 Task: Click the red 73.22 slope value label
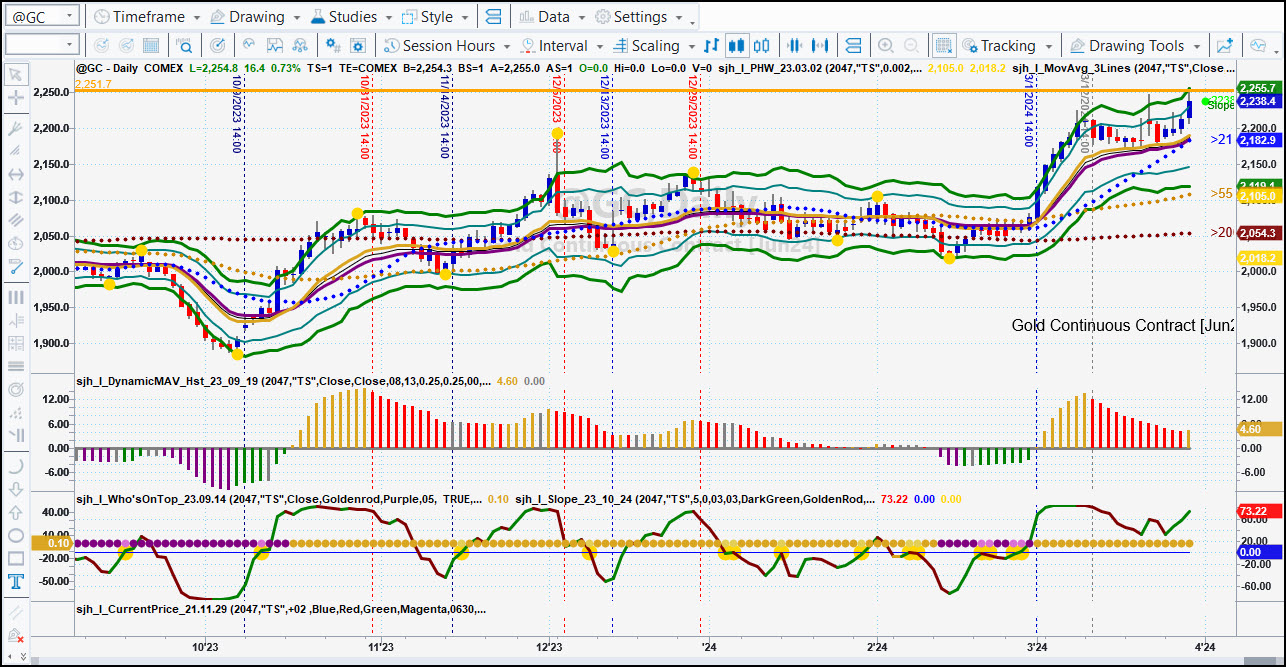click(x=1259, y=511)
